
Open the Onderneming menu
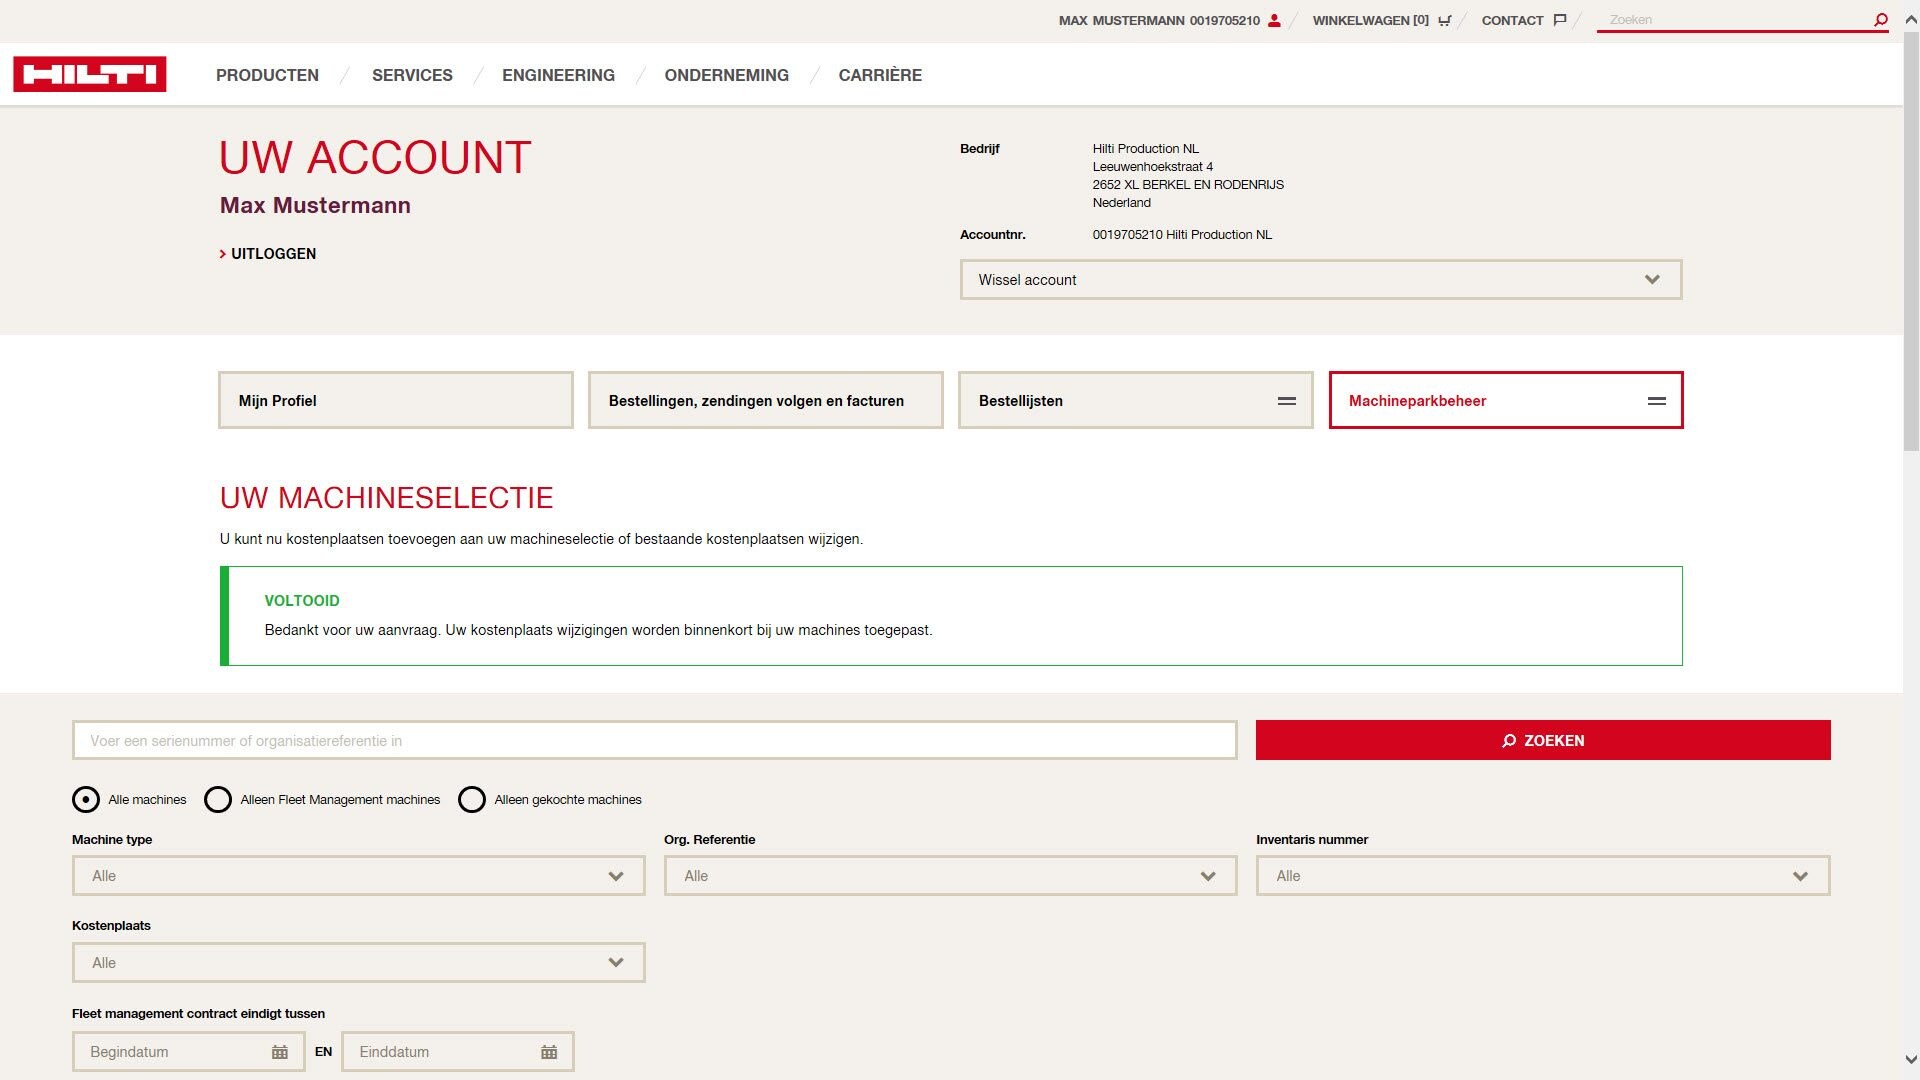point(726,75)
